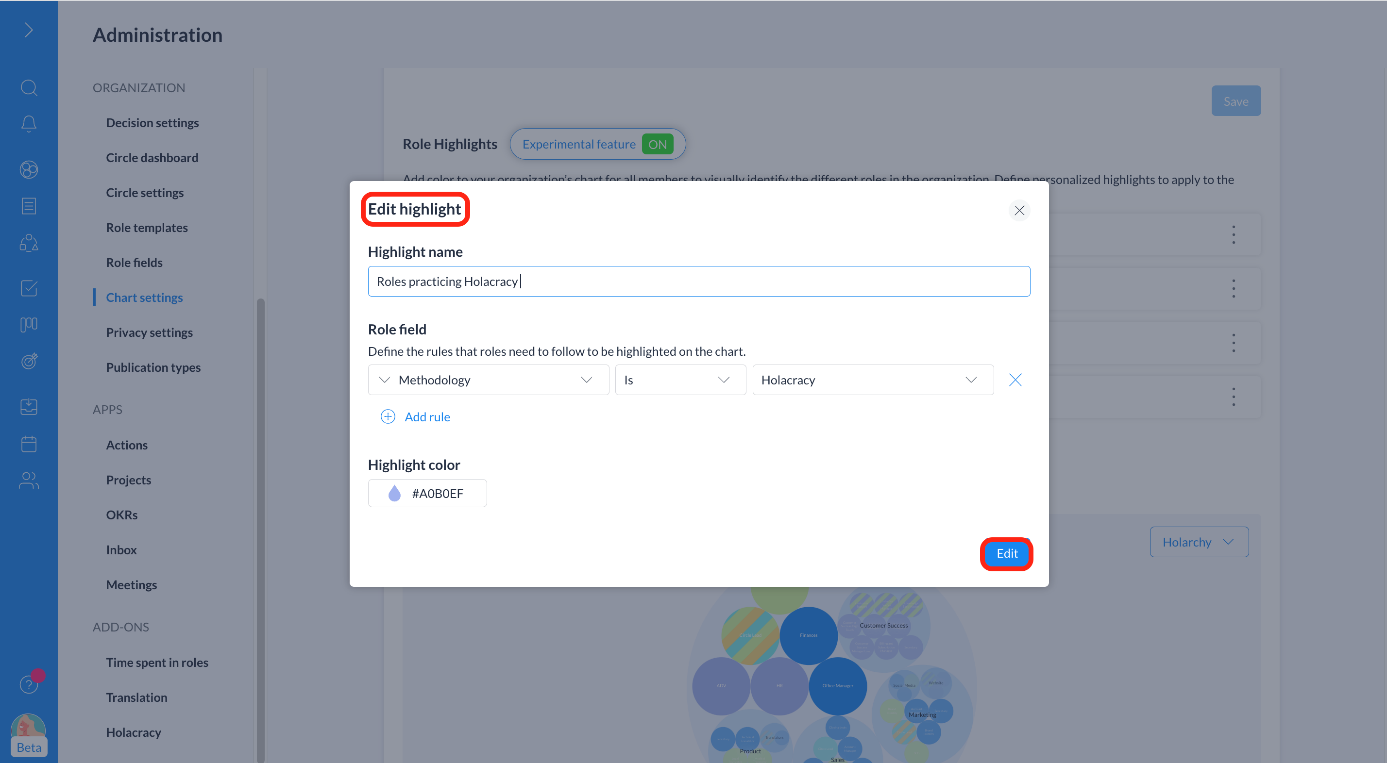The image size is (1387, 763).
Task: Open the actions checkbox icon in sidebar
Action: 29,289
